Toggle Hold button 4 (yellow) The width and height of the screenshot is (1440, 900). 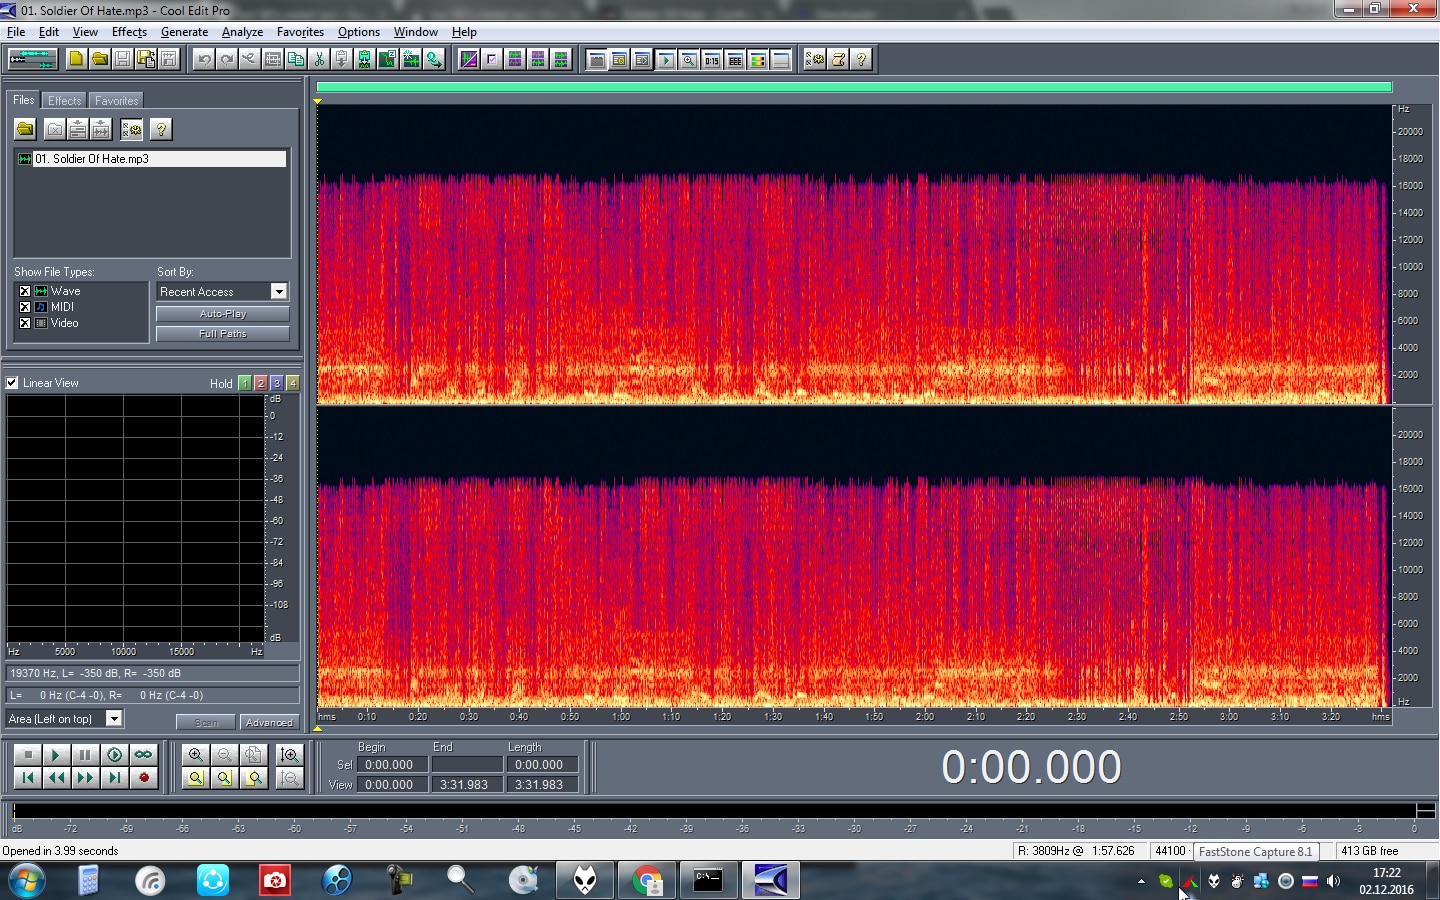[x=293, y=383]
